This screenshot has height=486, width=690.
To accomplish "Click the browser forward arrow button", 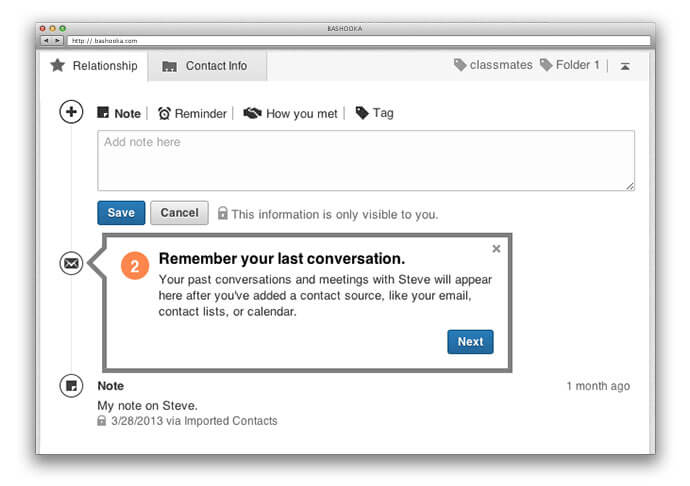I will coord(57,40).
